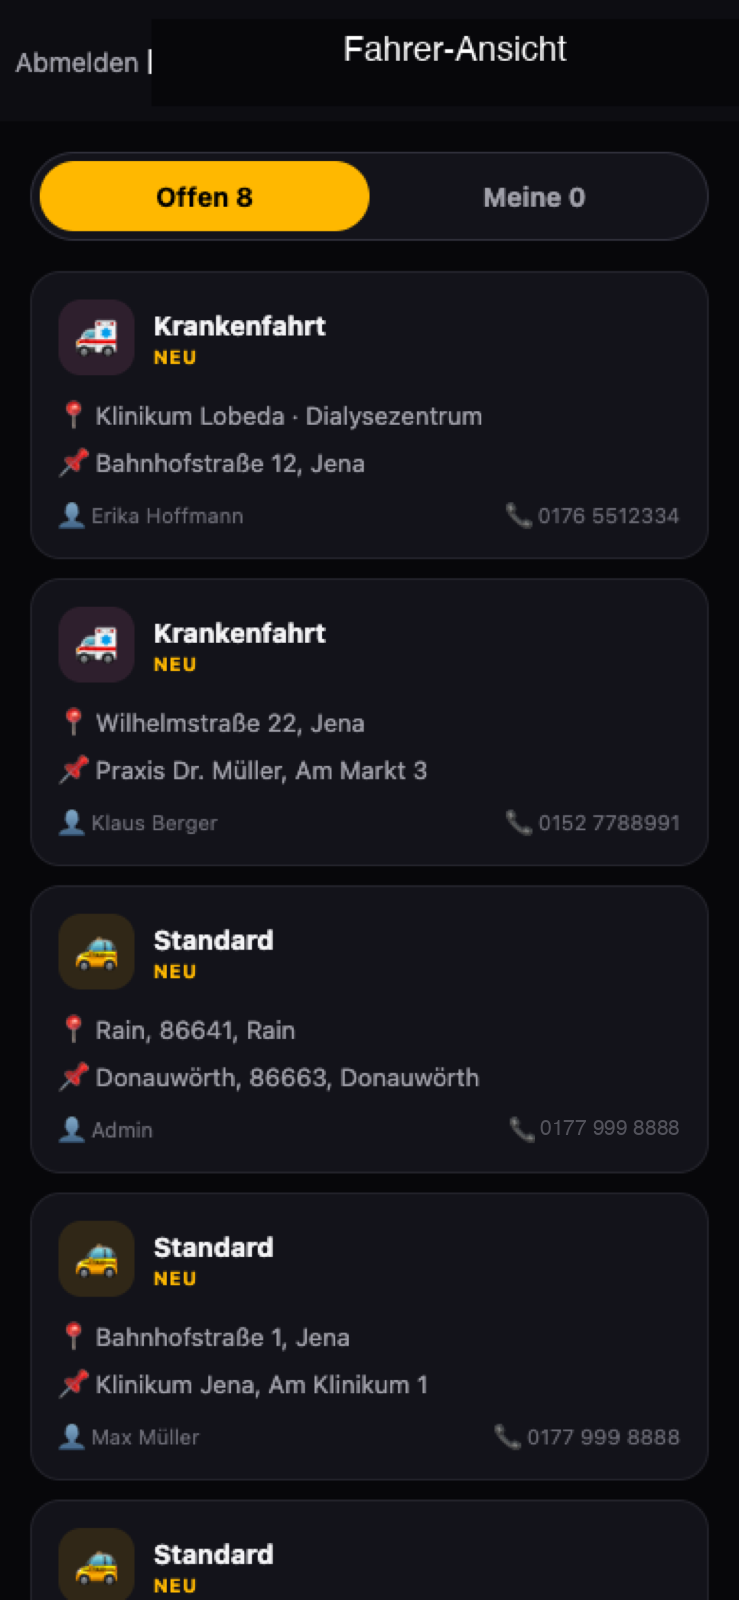The width and height of the screenshot is (739, 1600).
Task: Open the Krankenfahrt card to Bahnhofstraße 12
Action: click(369, 415)
